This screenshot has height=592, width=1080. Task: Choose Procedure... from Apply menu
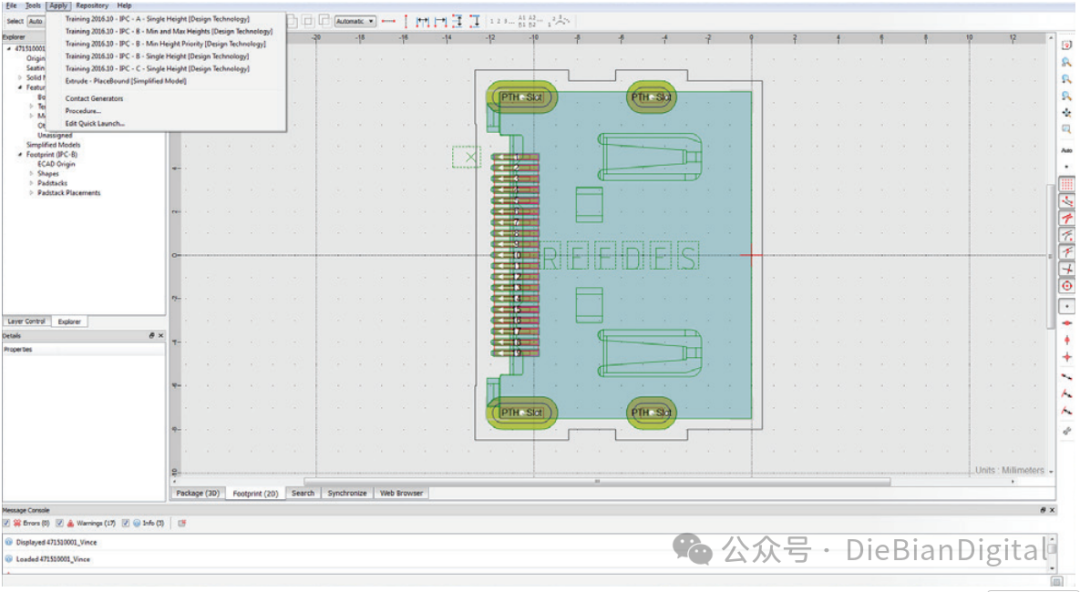tap(83, 111)
